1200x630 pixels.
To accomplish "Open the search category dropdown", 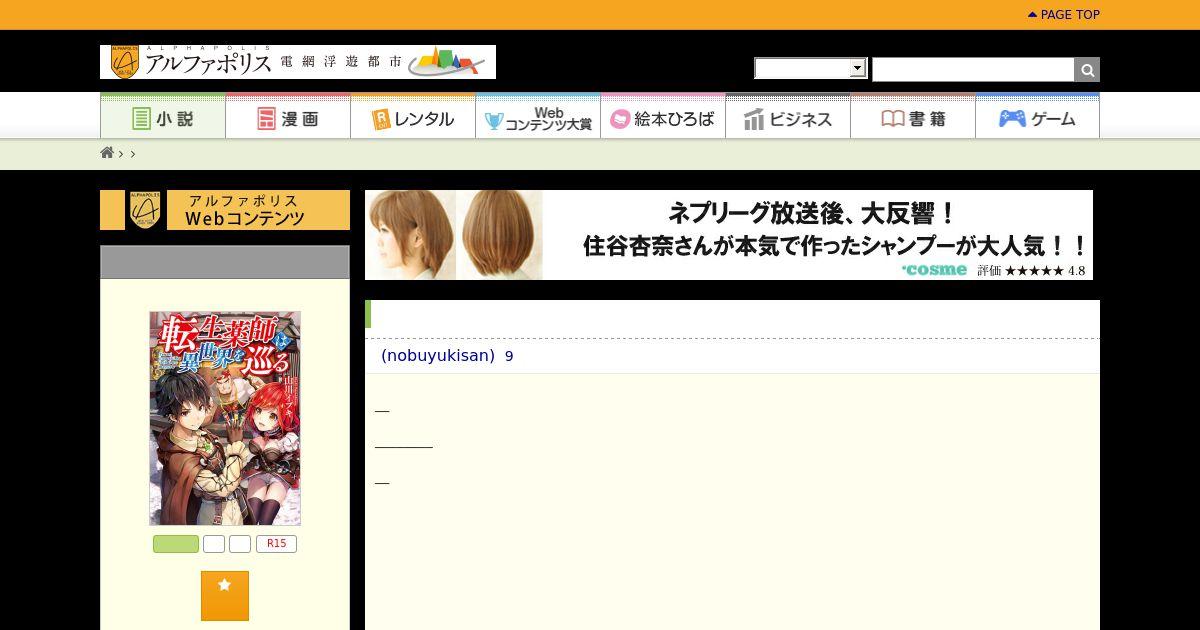I will [x=810, y=68].
